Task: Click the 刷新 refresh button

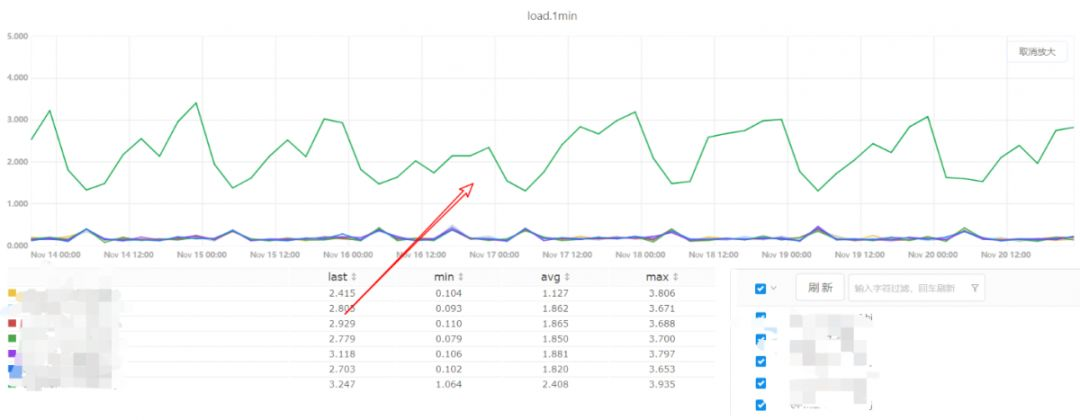Action: point(821,287)
